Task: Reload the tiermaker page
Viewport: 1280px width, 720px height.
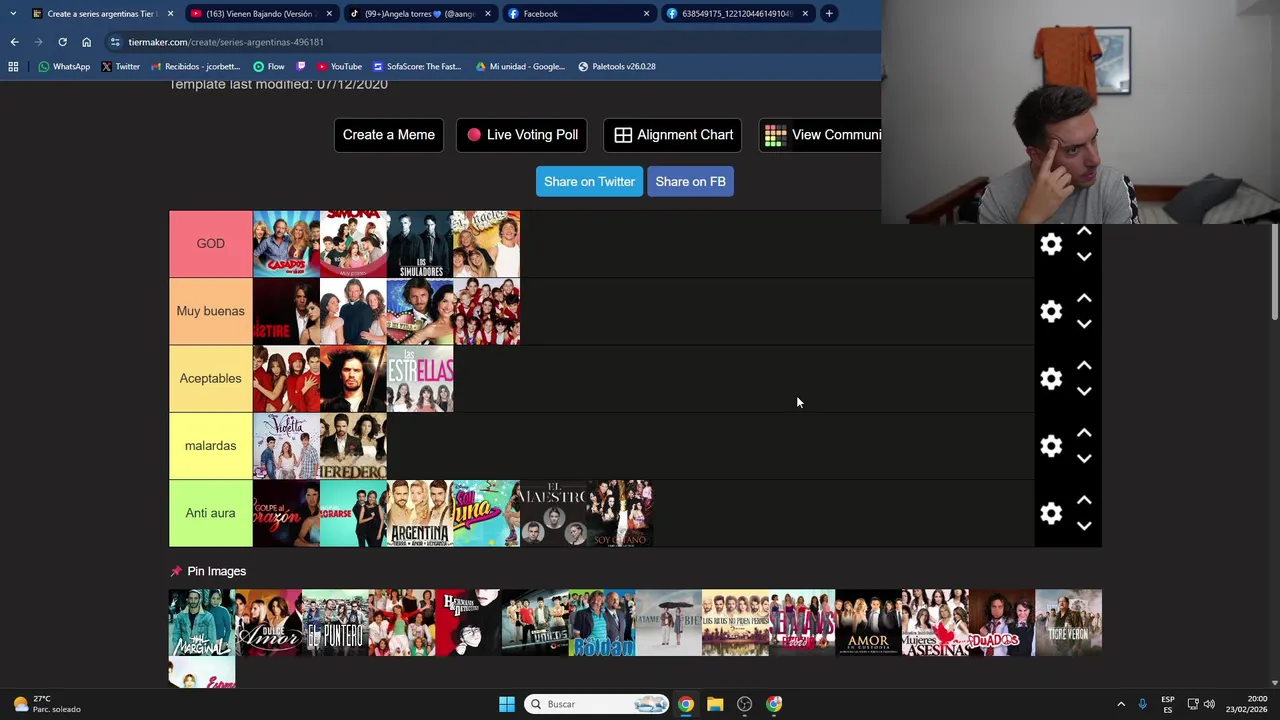Action: (x=62, y=42)
